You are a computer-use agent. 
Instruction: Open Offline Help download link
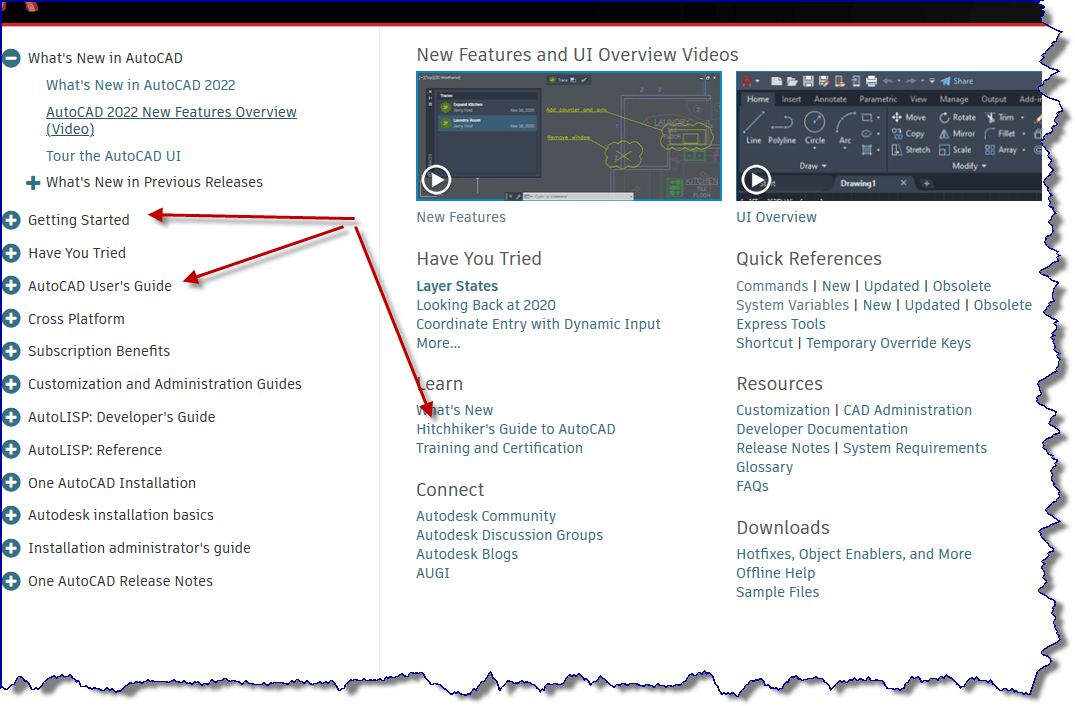[x=775, y=573]
